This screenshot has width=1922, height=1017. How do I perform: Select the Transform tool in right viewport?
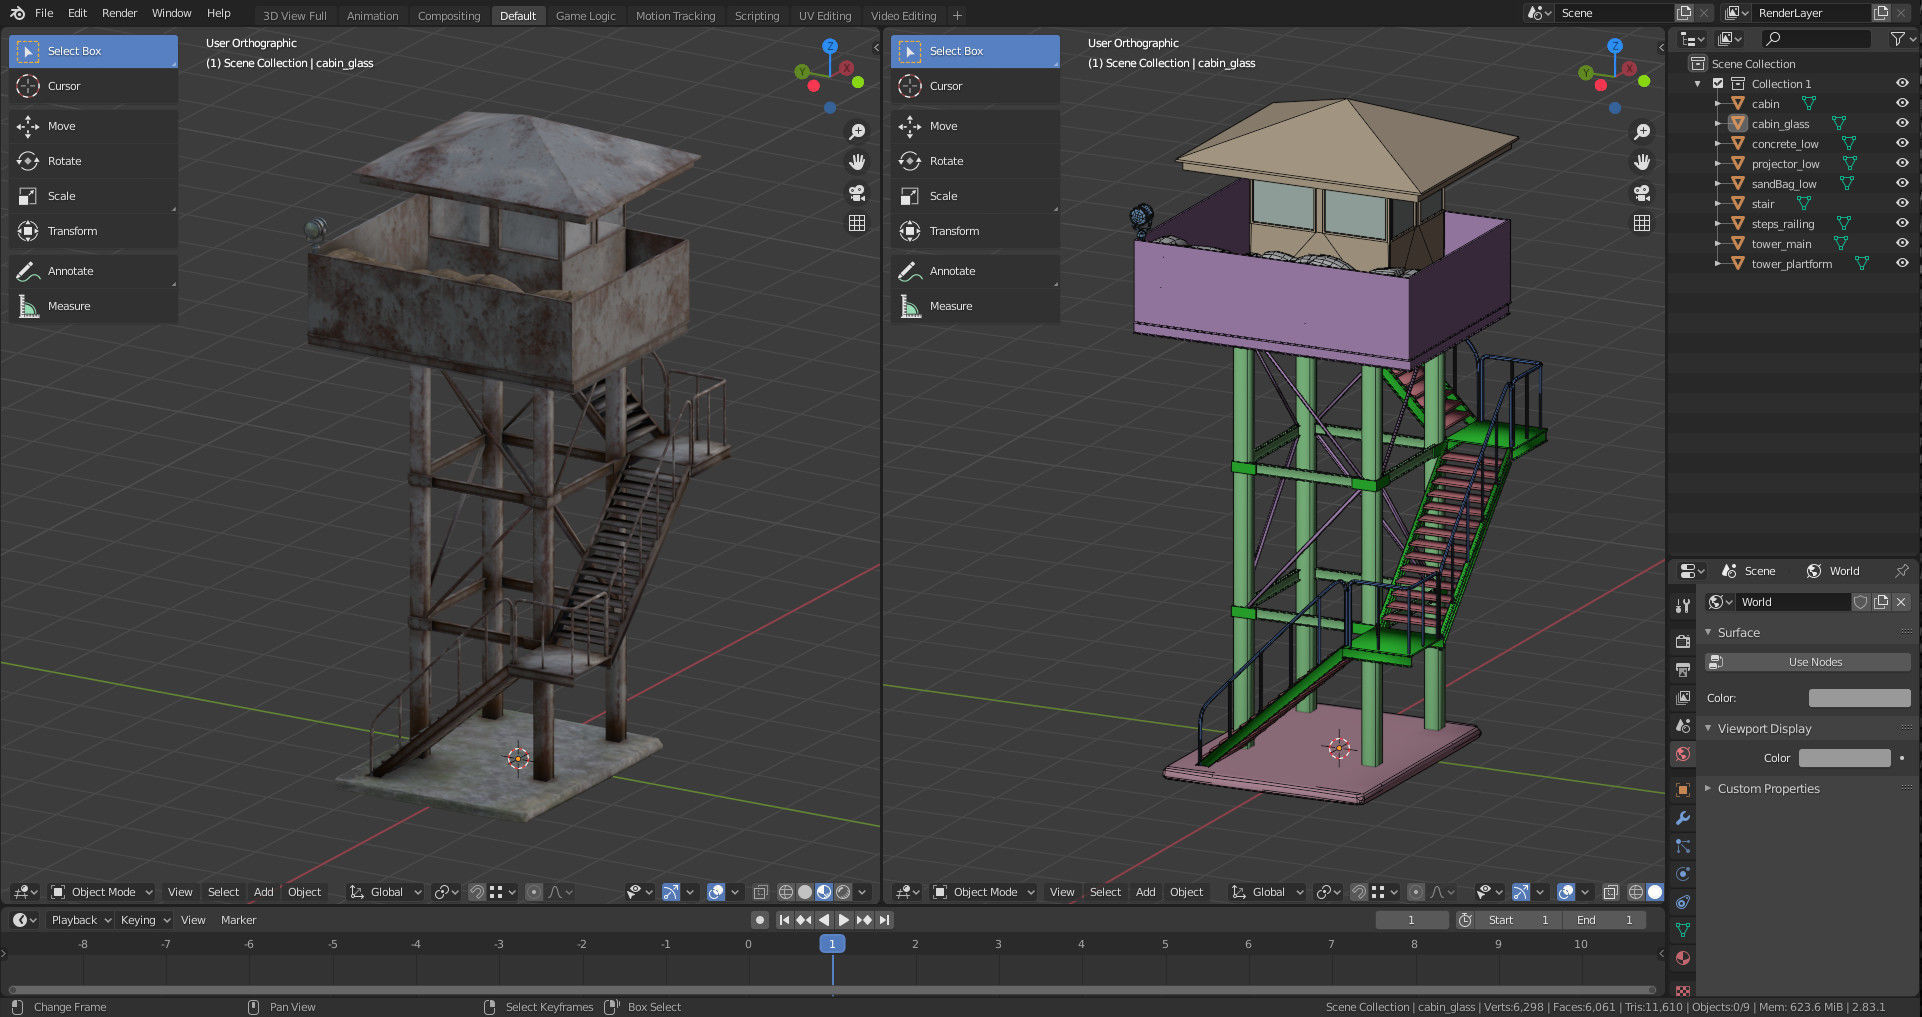975,231
